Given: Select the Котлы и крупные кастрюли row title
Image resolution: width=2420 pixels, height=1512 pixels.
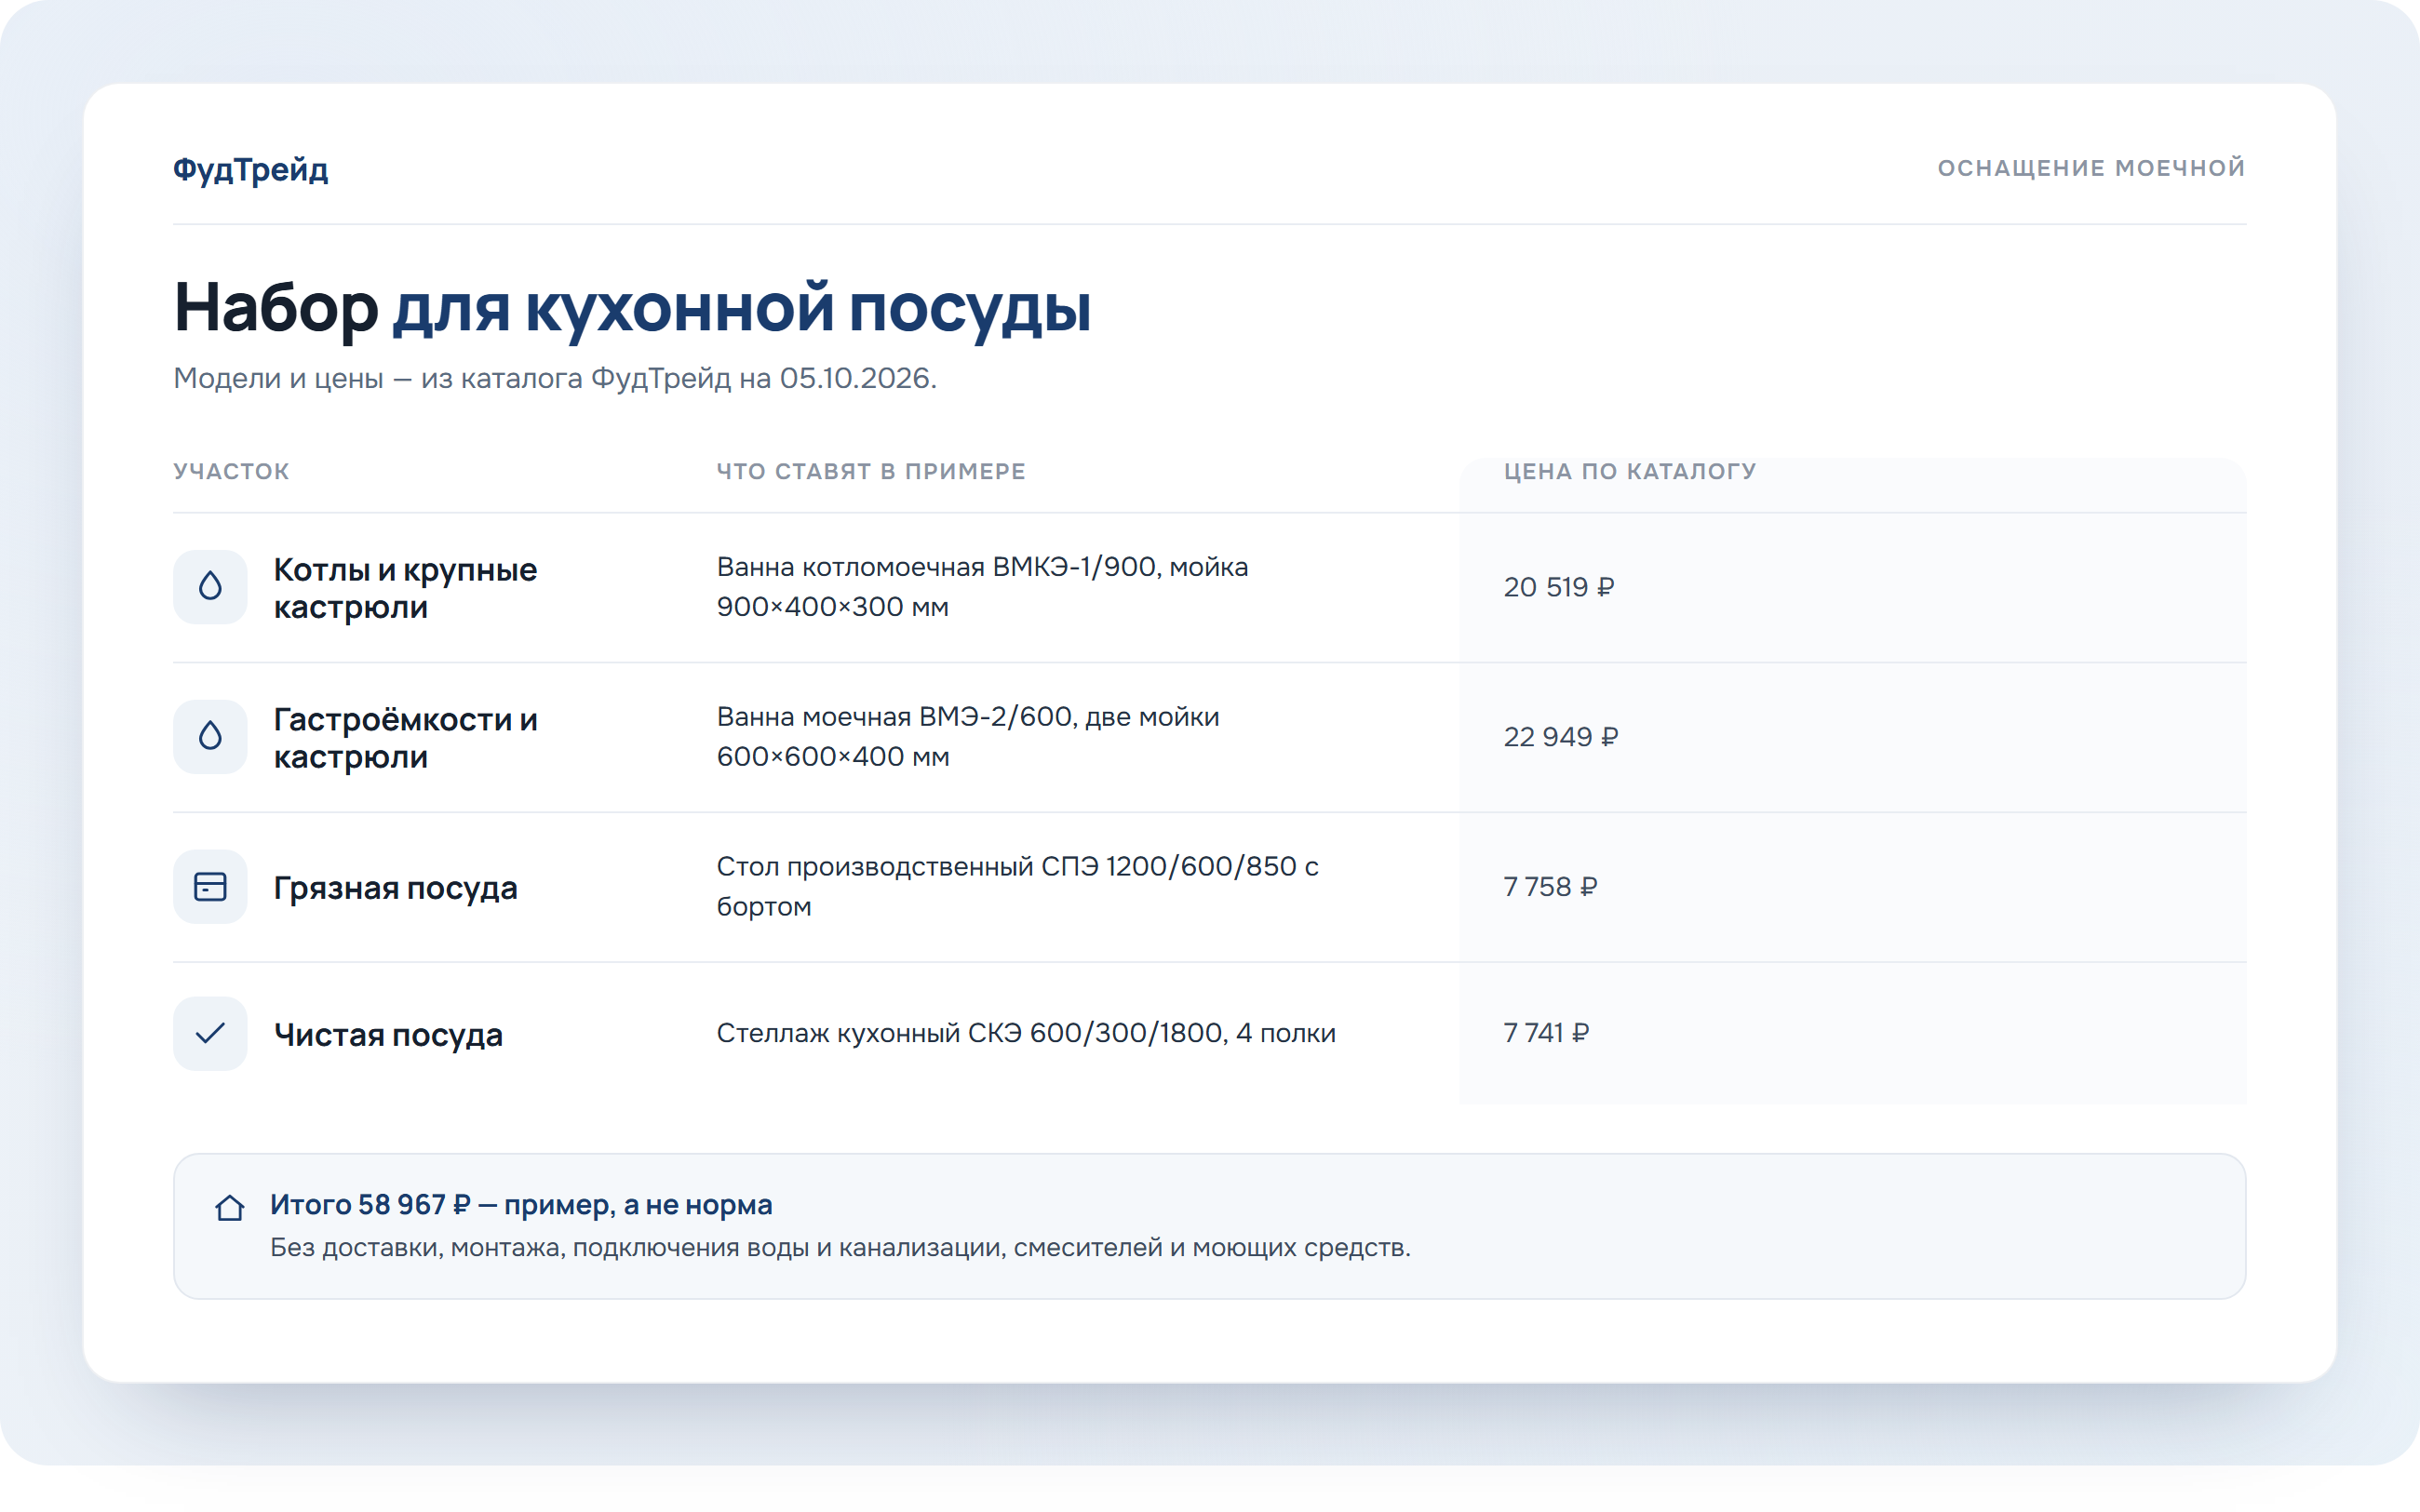Looking at the screenshot, I should pos(405,588).
